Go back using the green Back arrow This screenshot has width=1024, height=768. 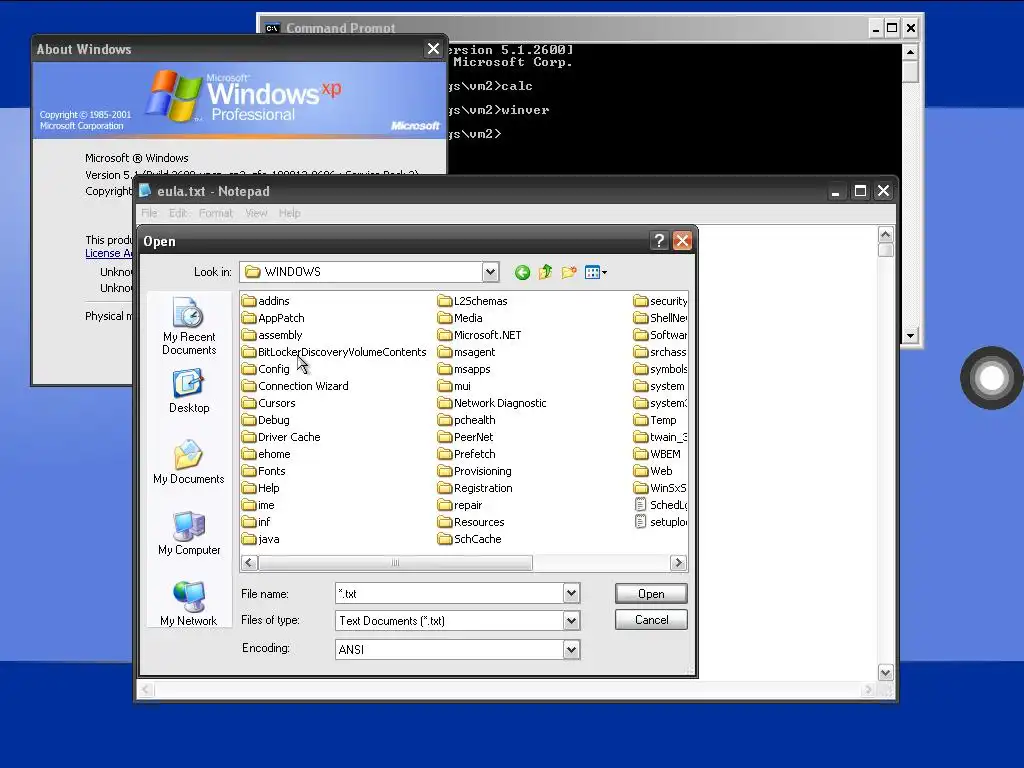522,272
